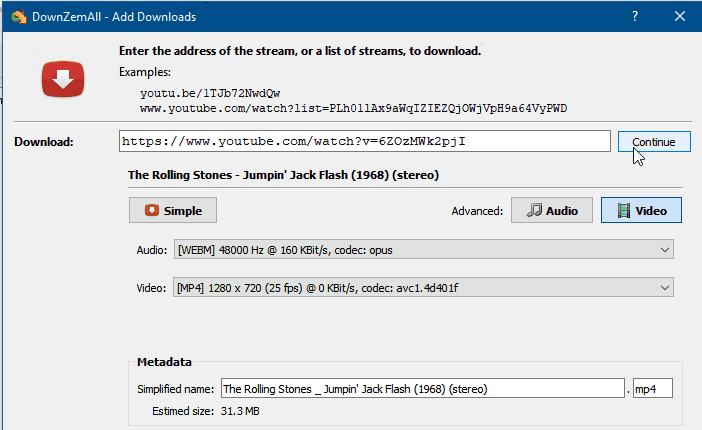Close the Add Downloads dialog
The height and width of the screenshot is (430, 702).
pos(680,17)
